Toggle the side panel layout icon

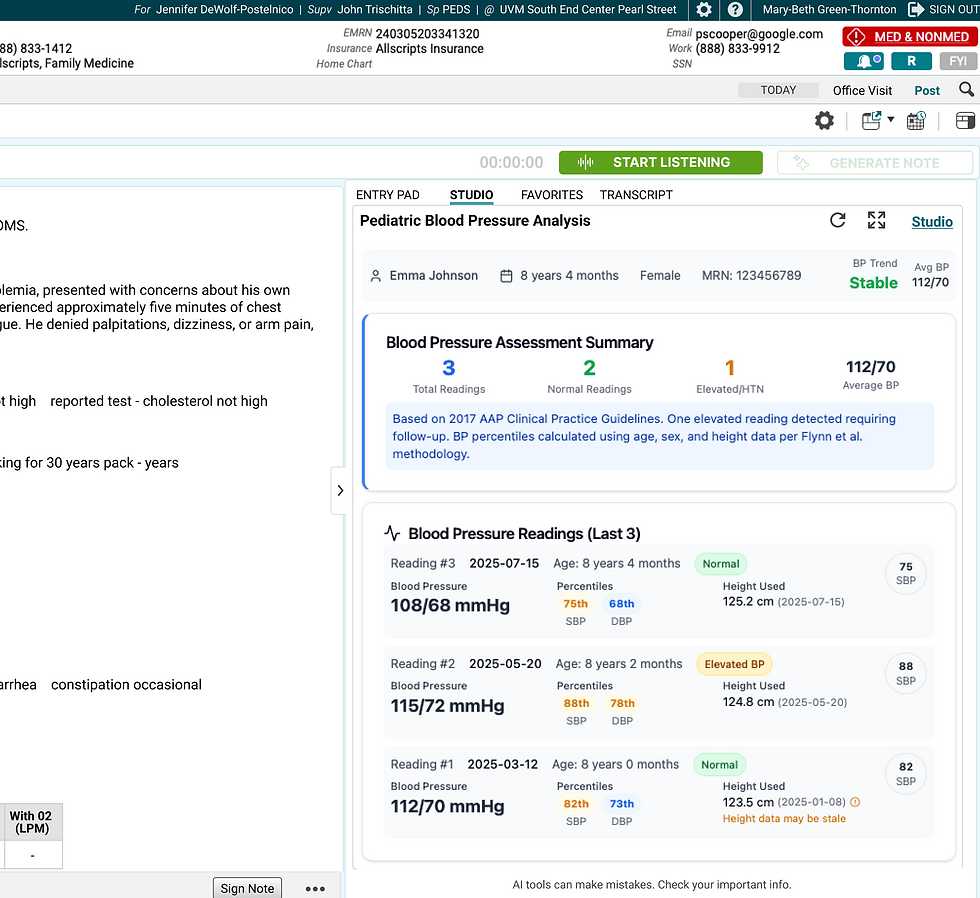pos(965,121)
